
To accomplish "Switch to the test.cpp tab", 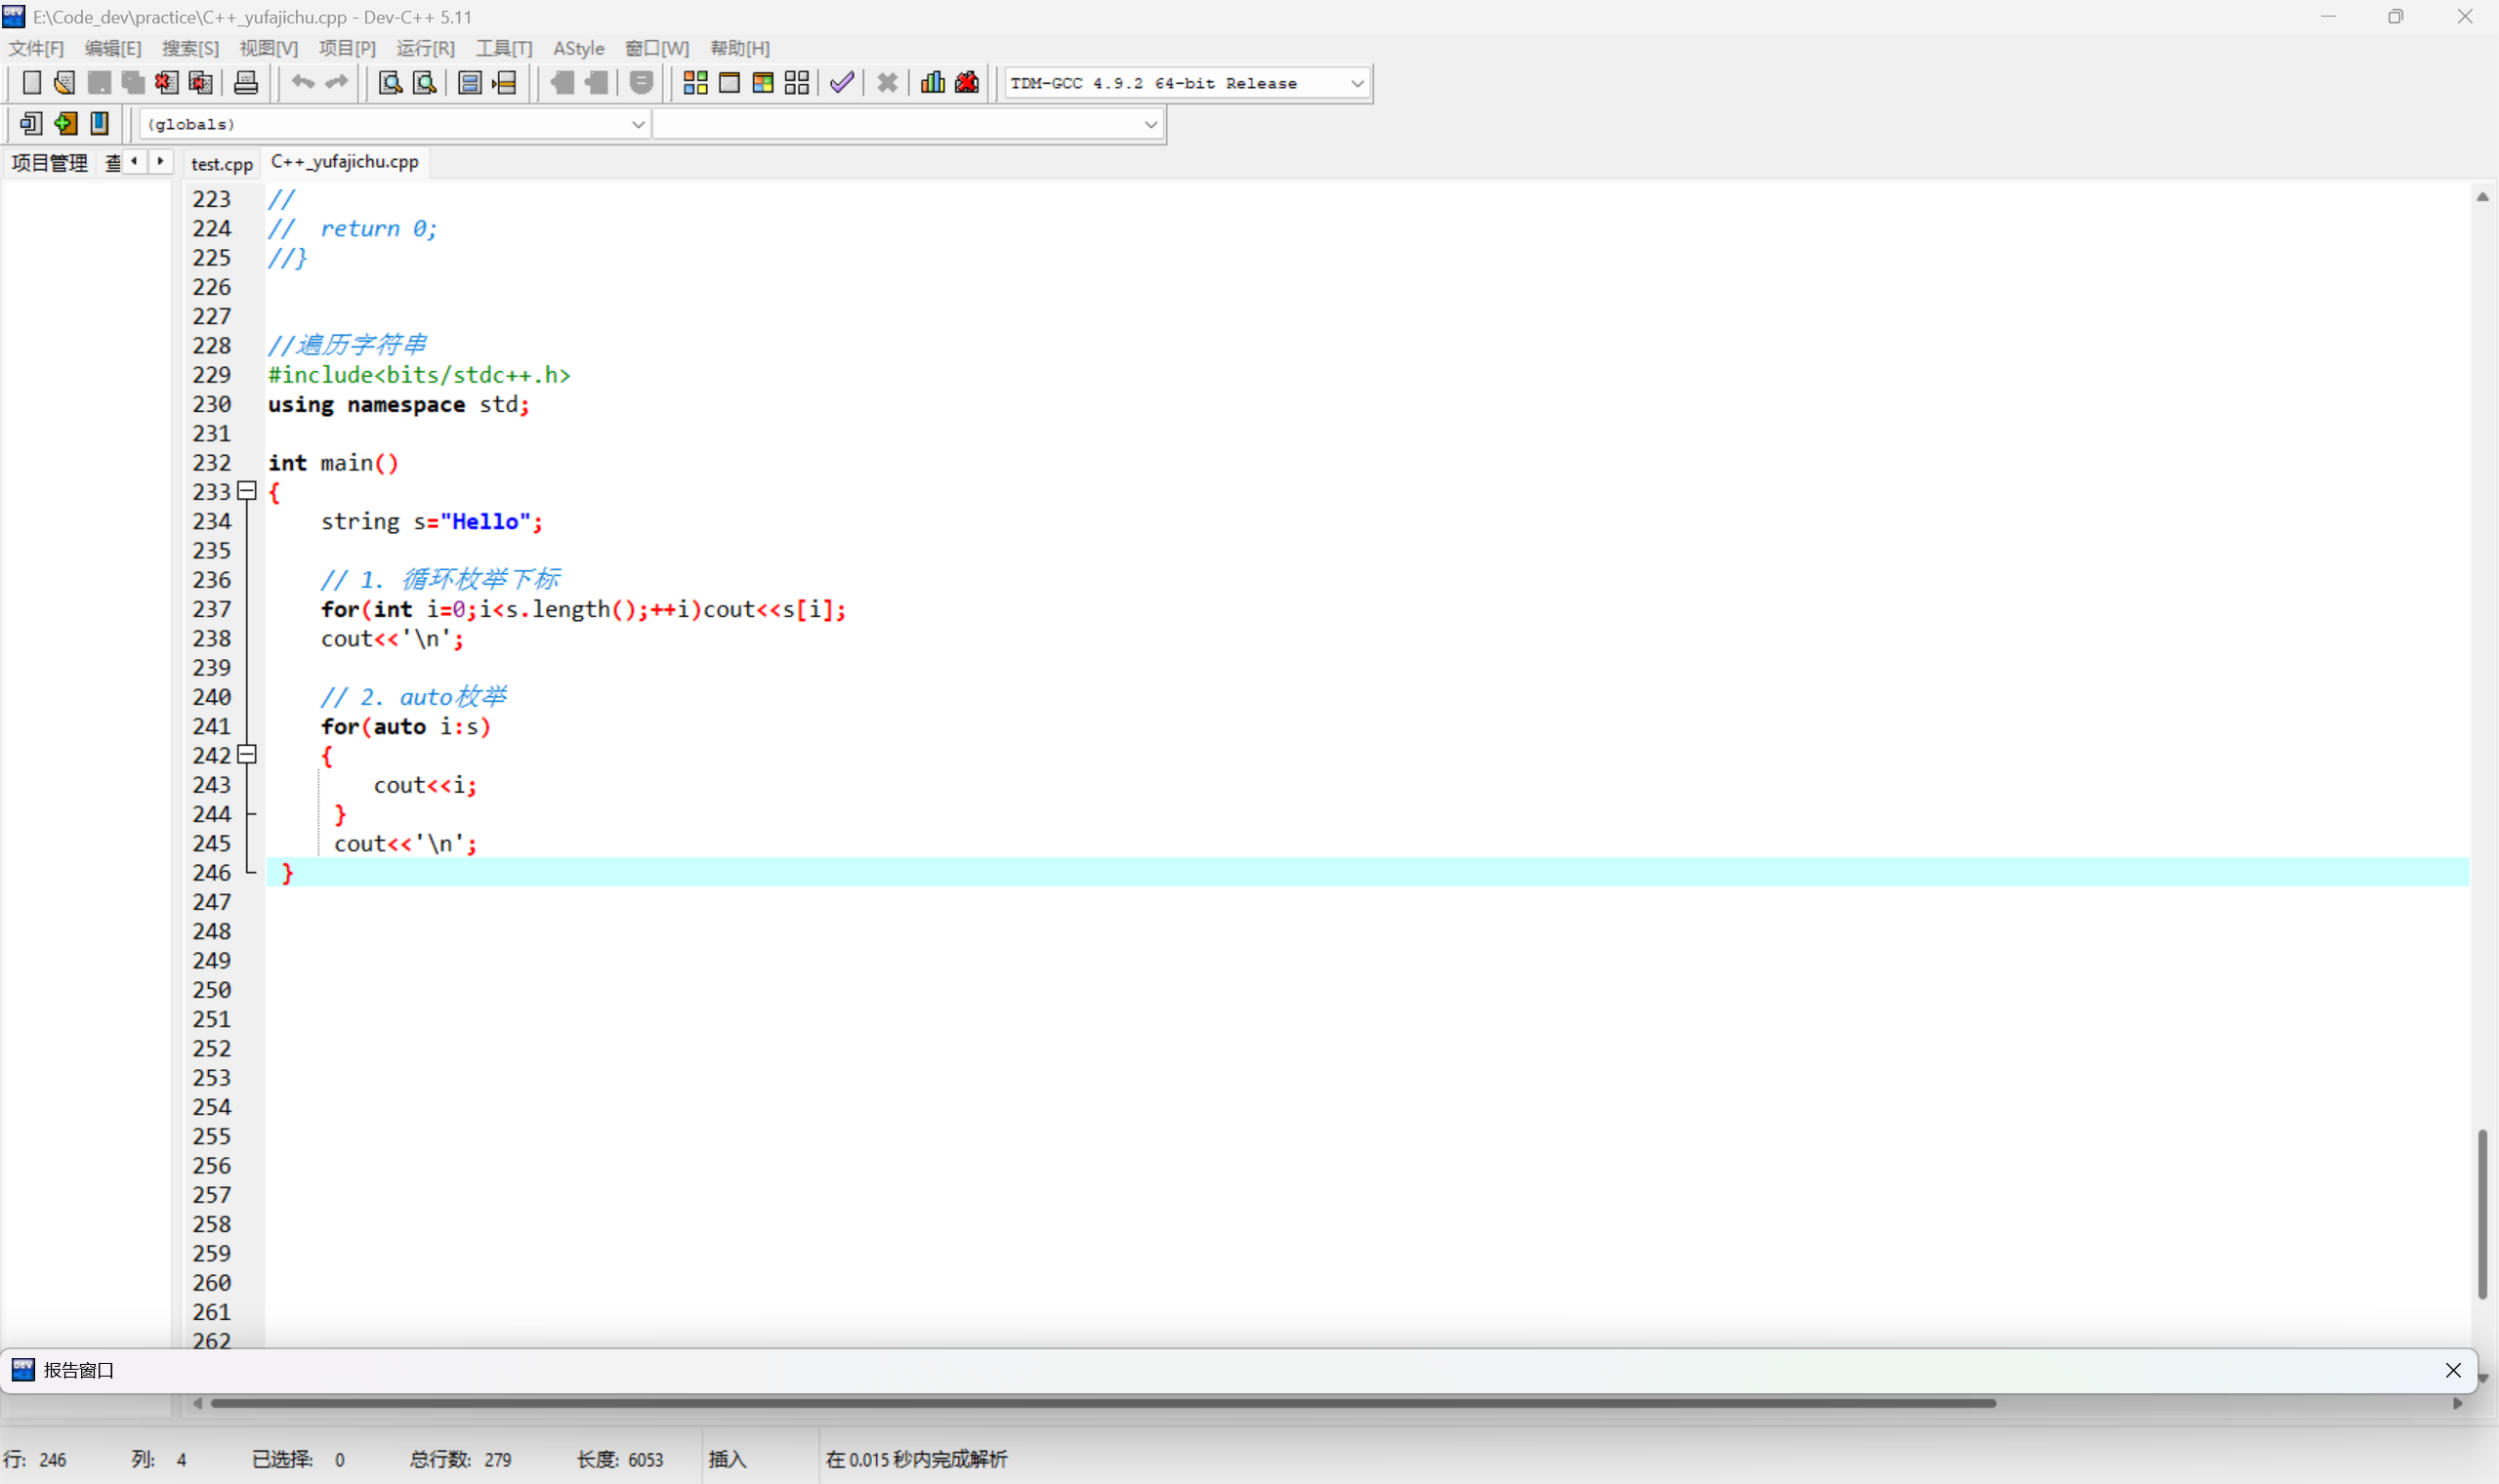I will [222, 163].
